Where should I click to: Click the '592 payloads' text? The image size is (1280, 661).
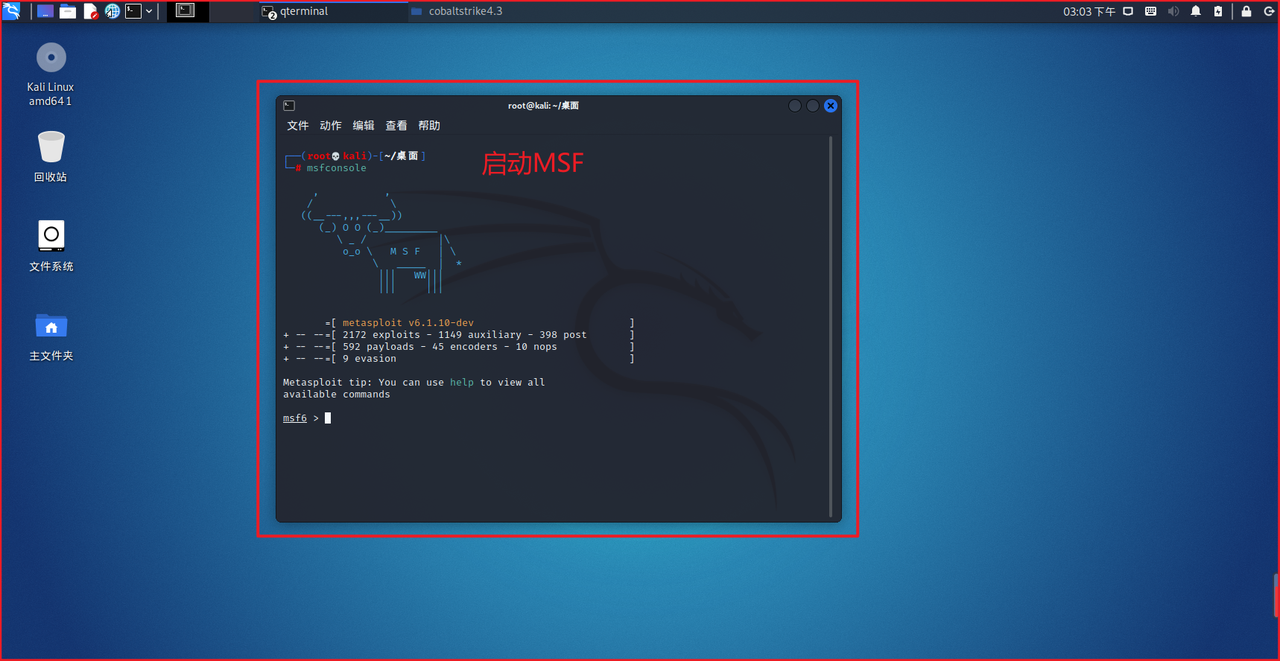[378, 347]
